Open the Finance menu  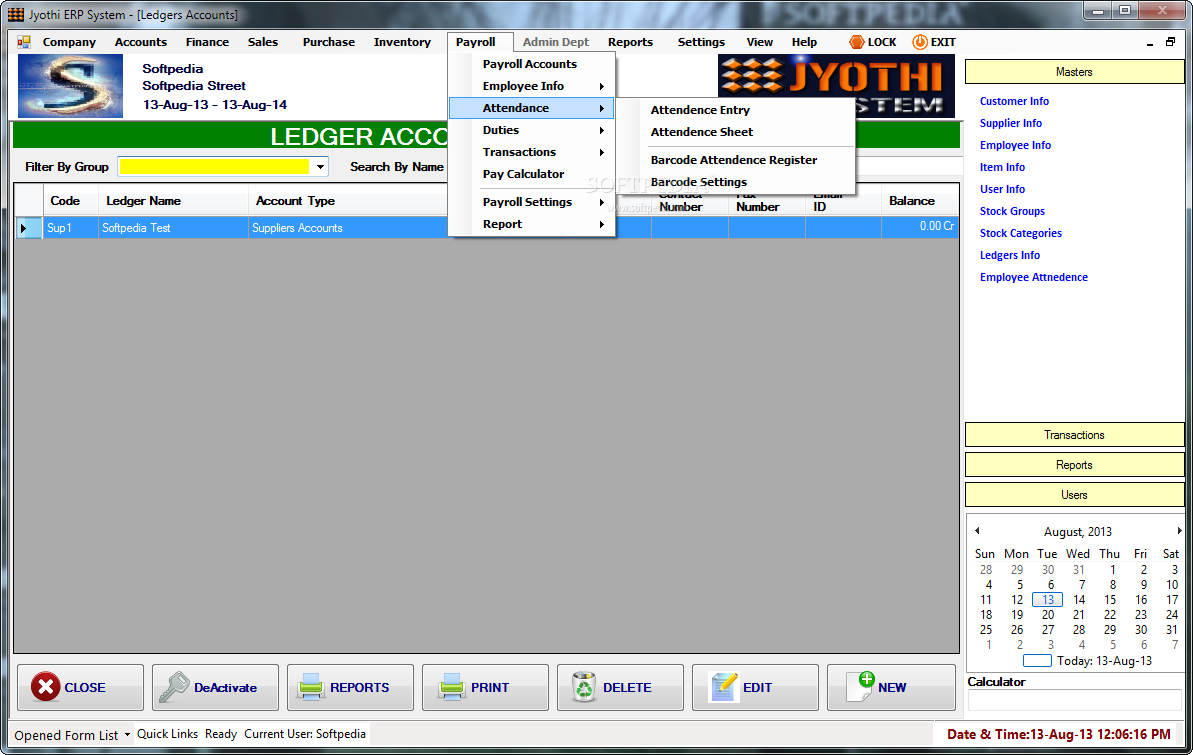pyautogui.click(x=207, y=42)
